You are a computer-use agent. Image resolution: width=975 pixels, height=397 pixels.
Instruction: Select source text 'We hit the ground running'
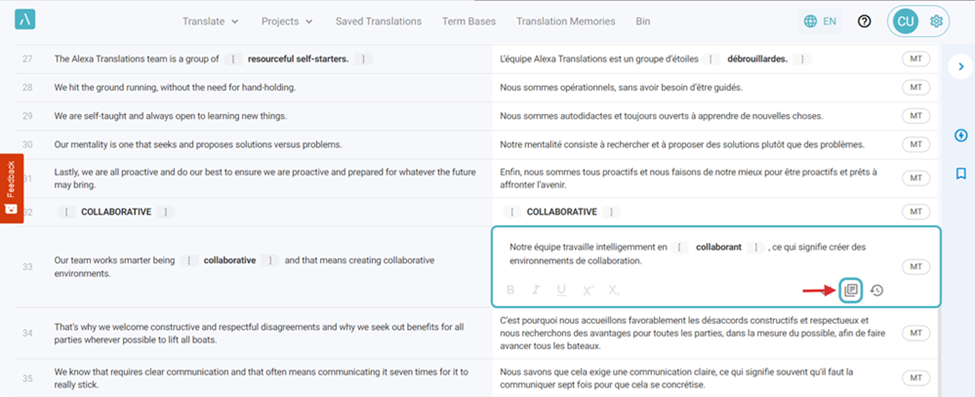tap(175, 88)
